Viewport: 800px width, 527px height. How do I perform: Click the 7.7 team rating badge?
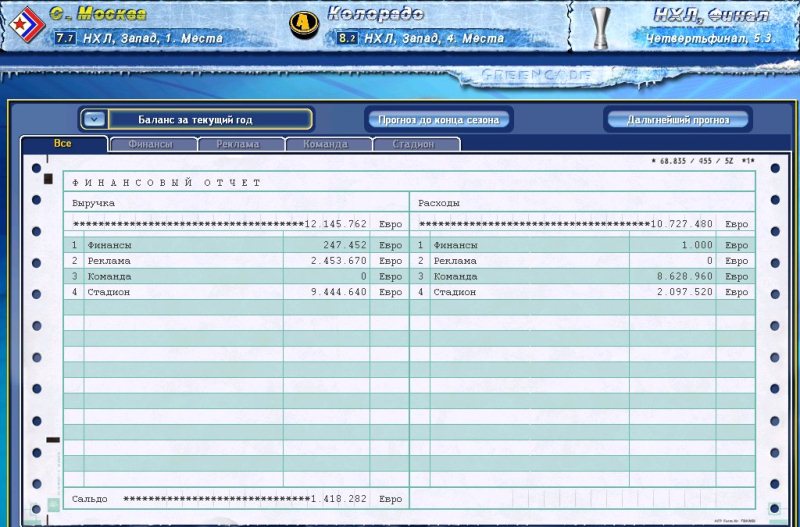(x=65, y=38)
